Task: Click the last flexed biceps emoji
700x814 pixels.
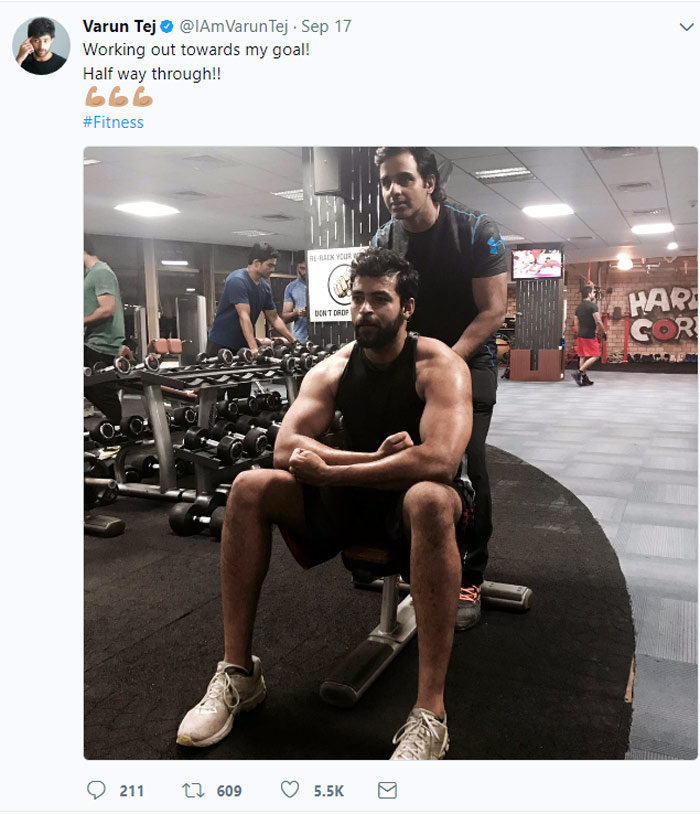Action: pos(143,97)
